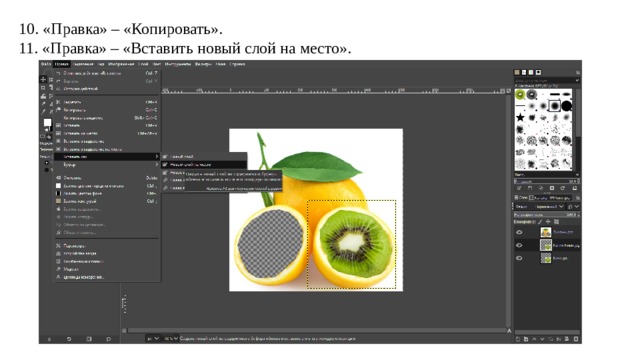The image size is (640, 360).
Task: Open the layer blend mode dropdown
Action: pyautogui.click(x=539, y=207)
